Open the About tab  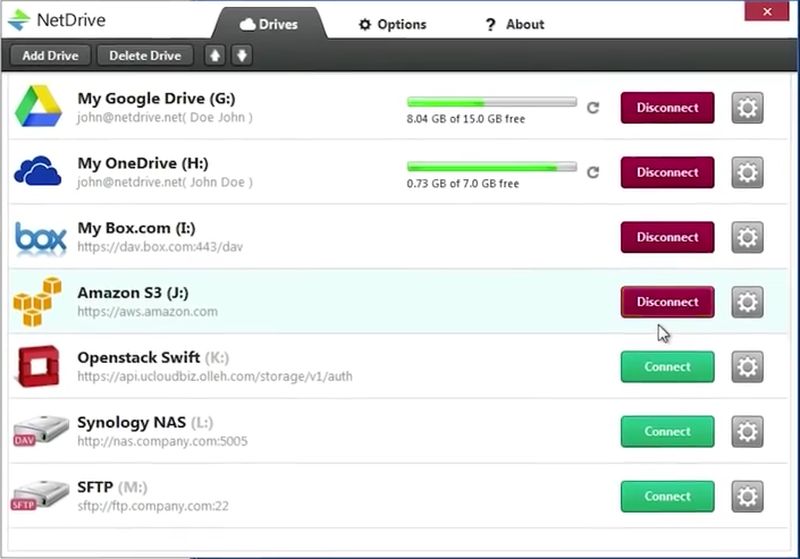[x=514, y=24]
